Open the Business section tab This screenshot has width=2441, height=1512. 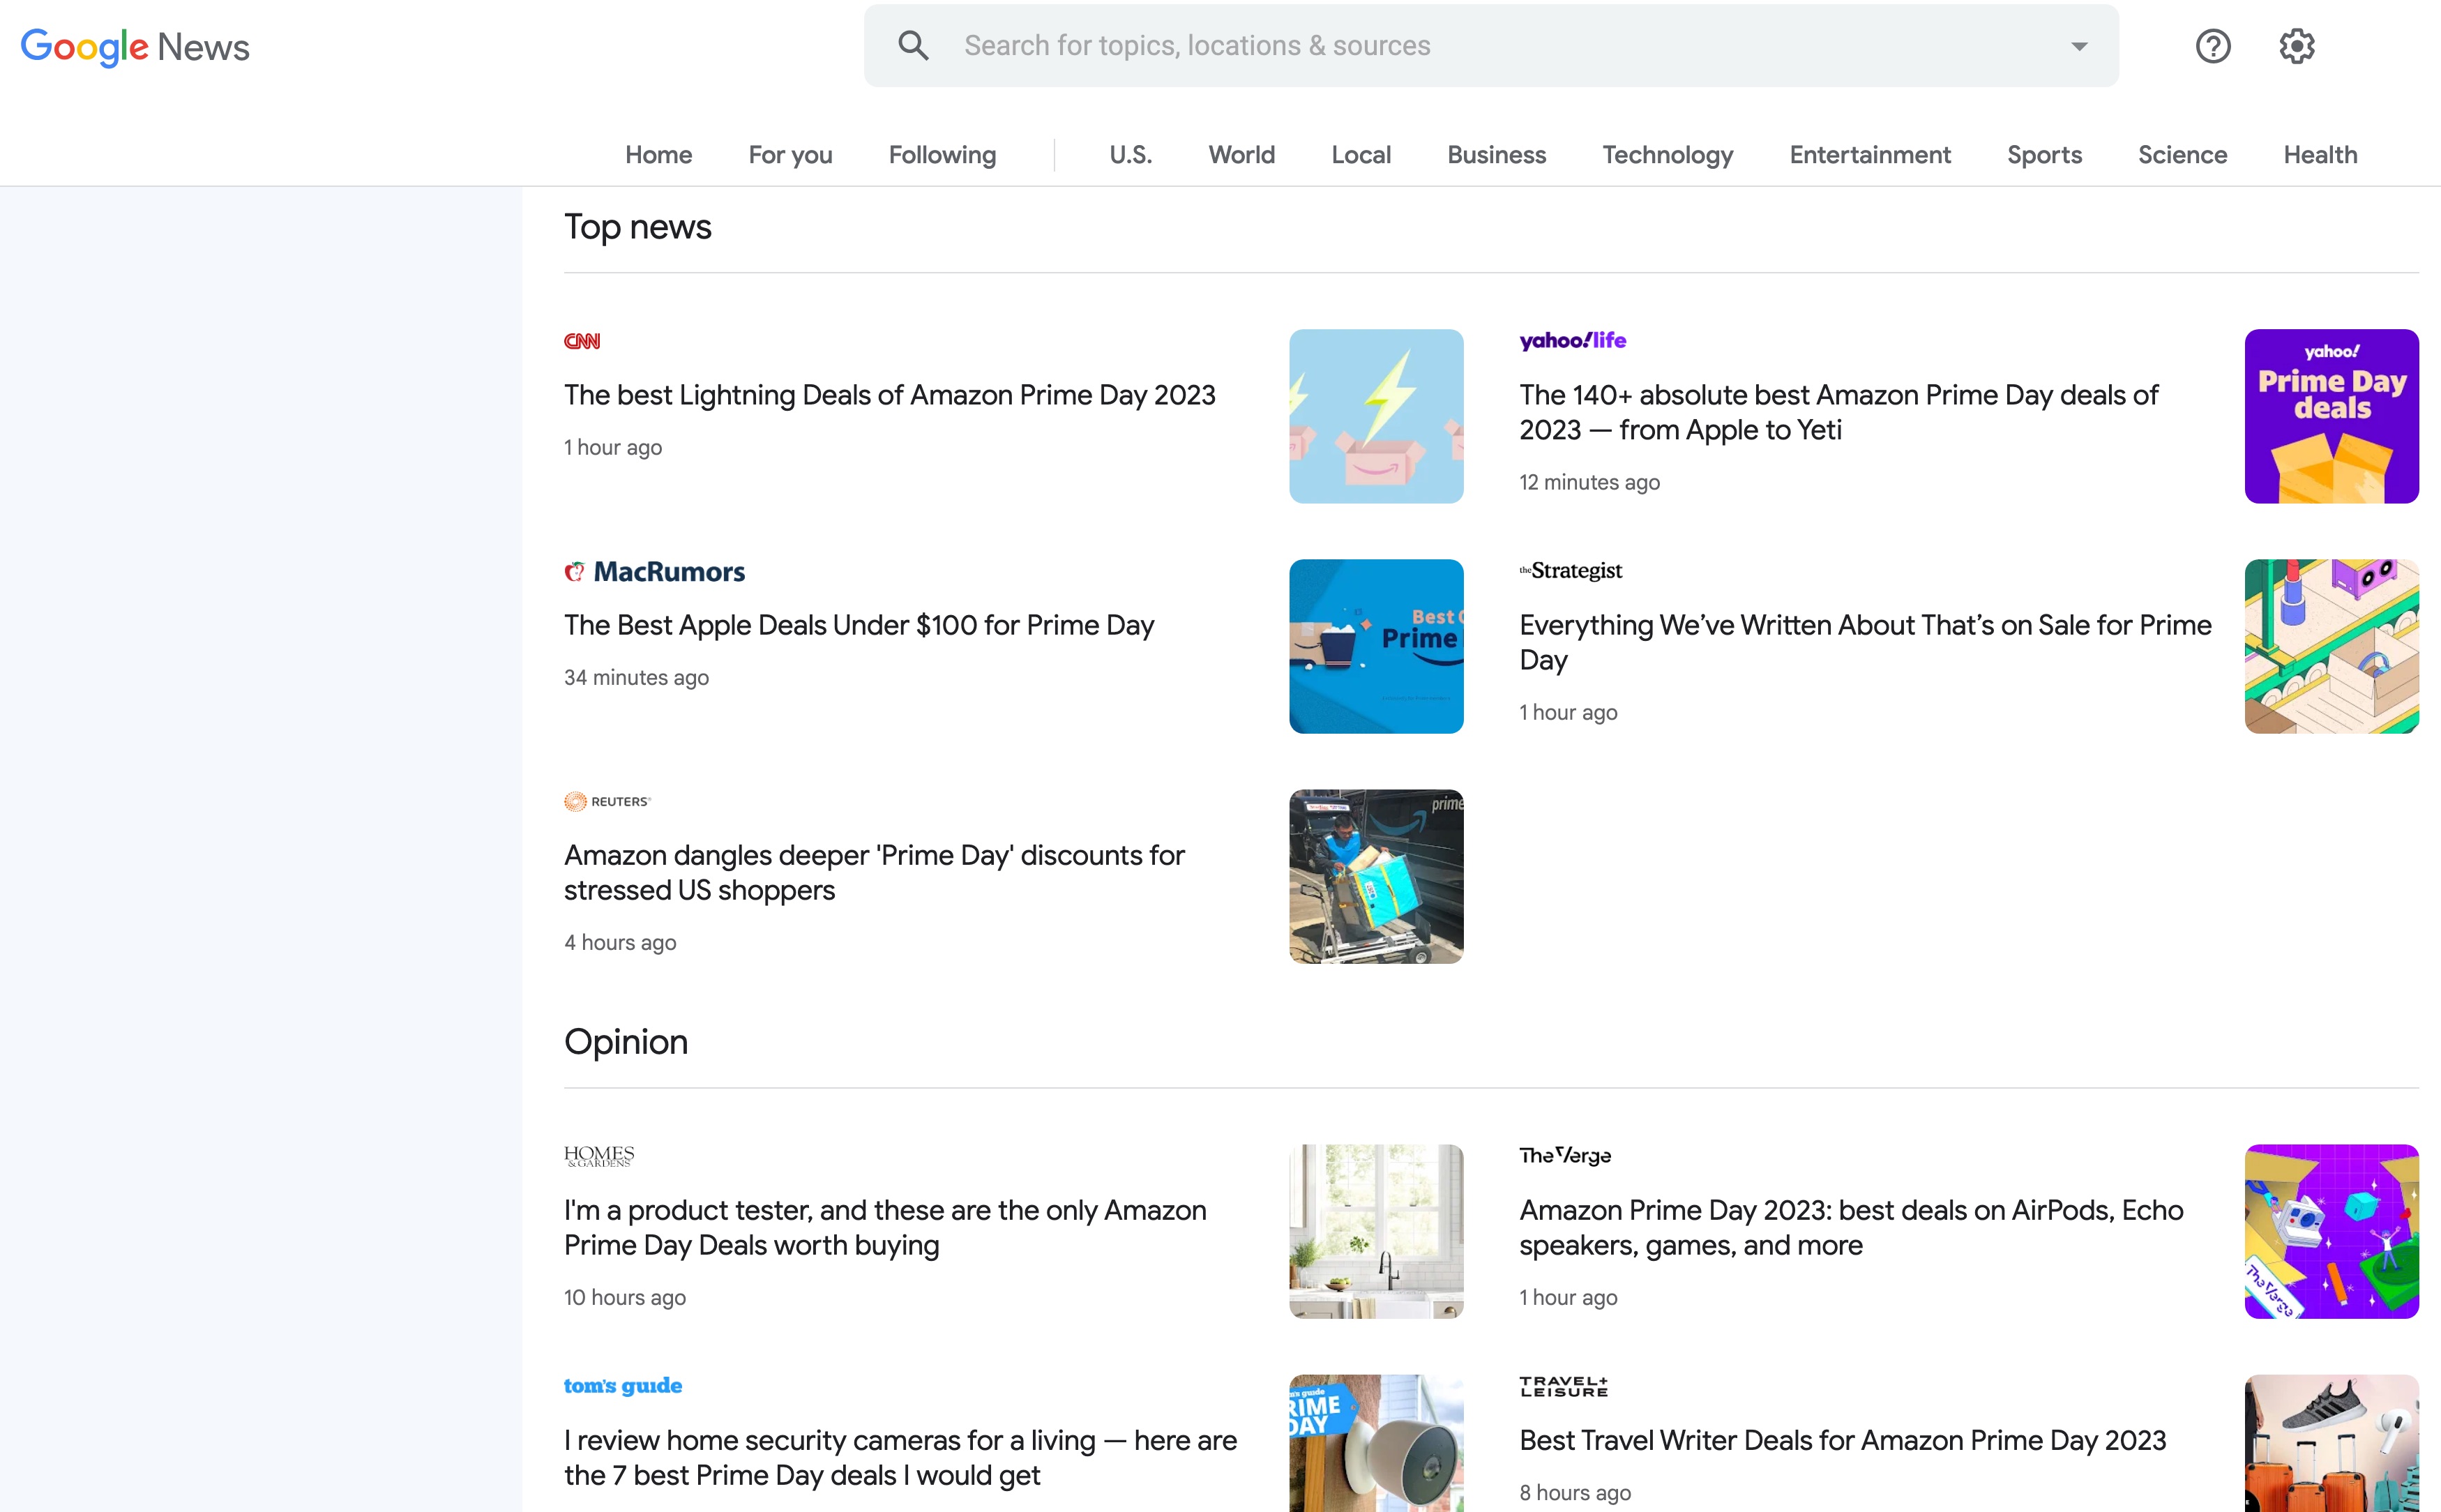(1496, 155)
